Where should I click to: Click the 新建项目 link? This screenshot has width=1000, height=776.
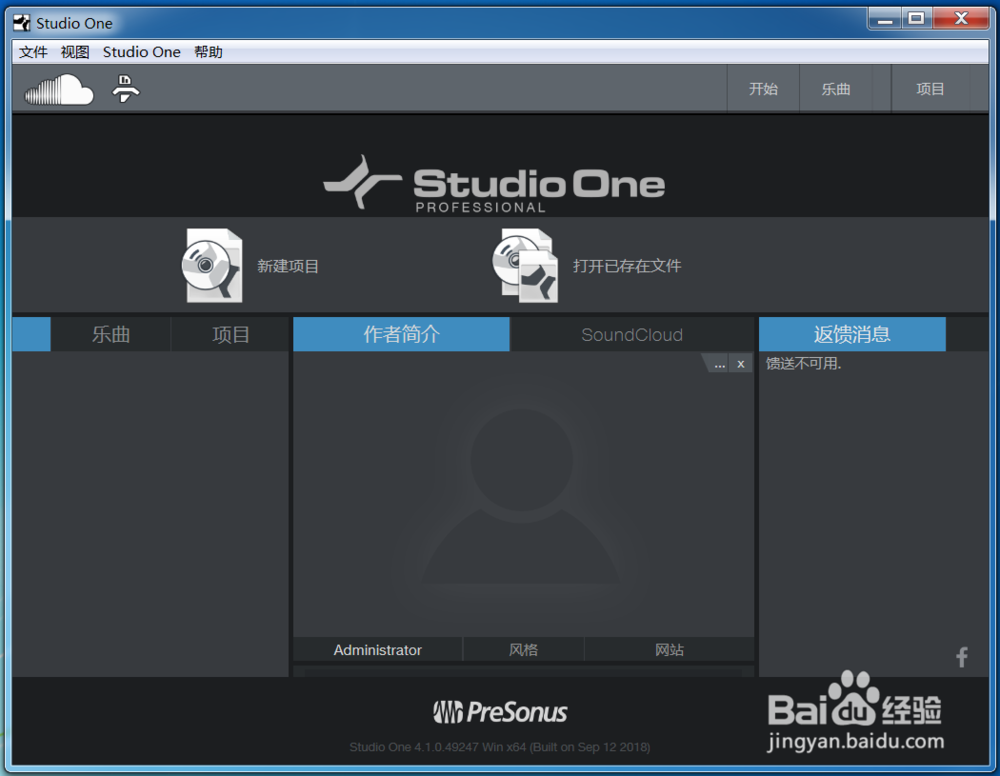pyautogui.click(x=288, y=266)
